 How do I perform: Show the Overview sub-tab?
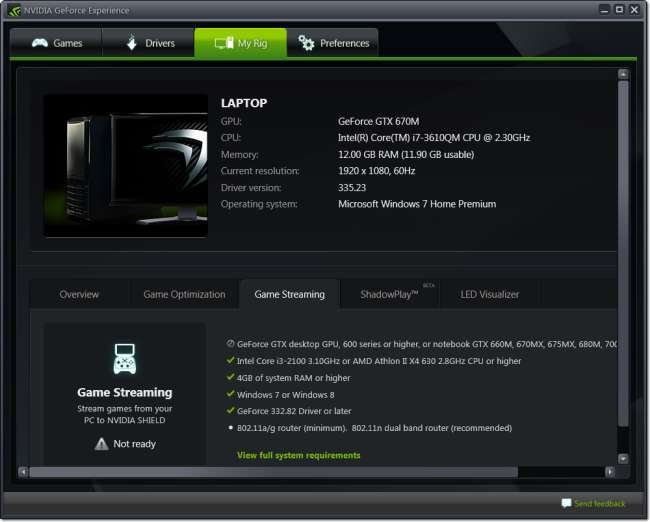point(79,294)
